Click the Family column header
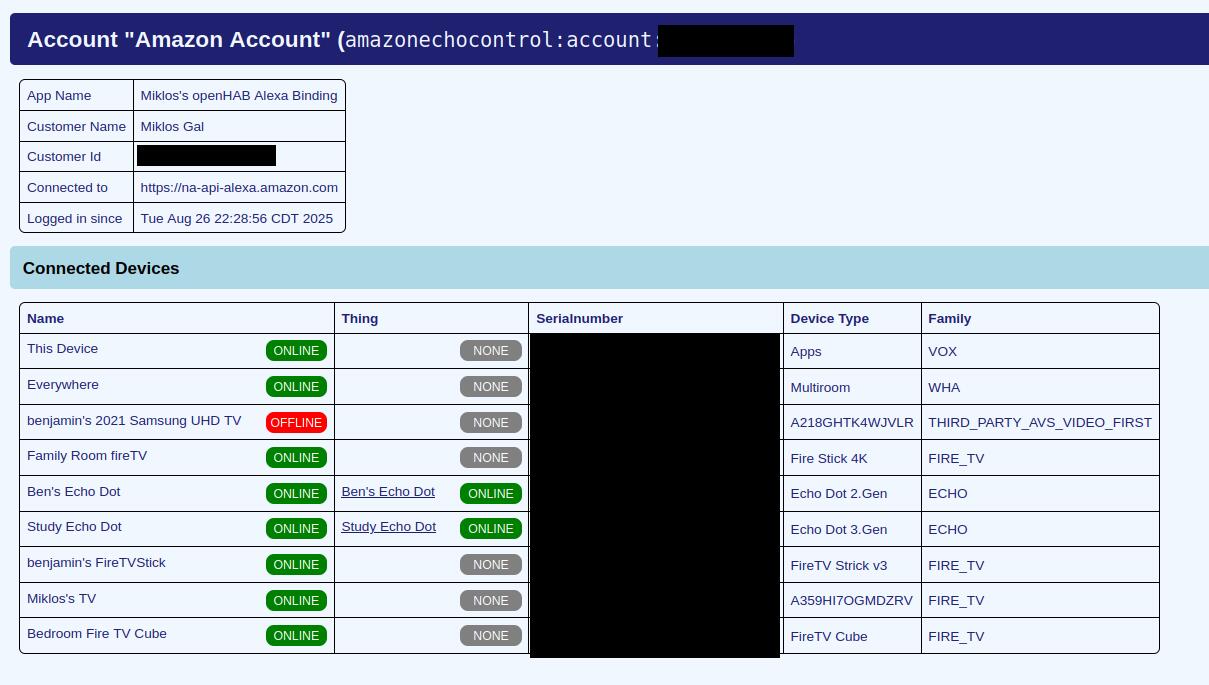The height and width of the screenshot is (685, 1209). [949, 318]
